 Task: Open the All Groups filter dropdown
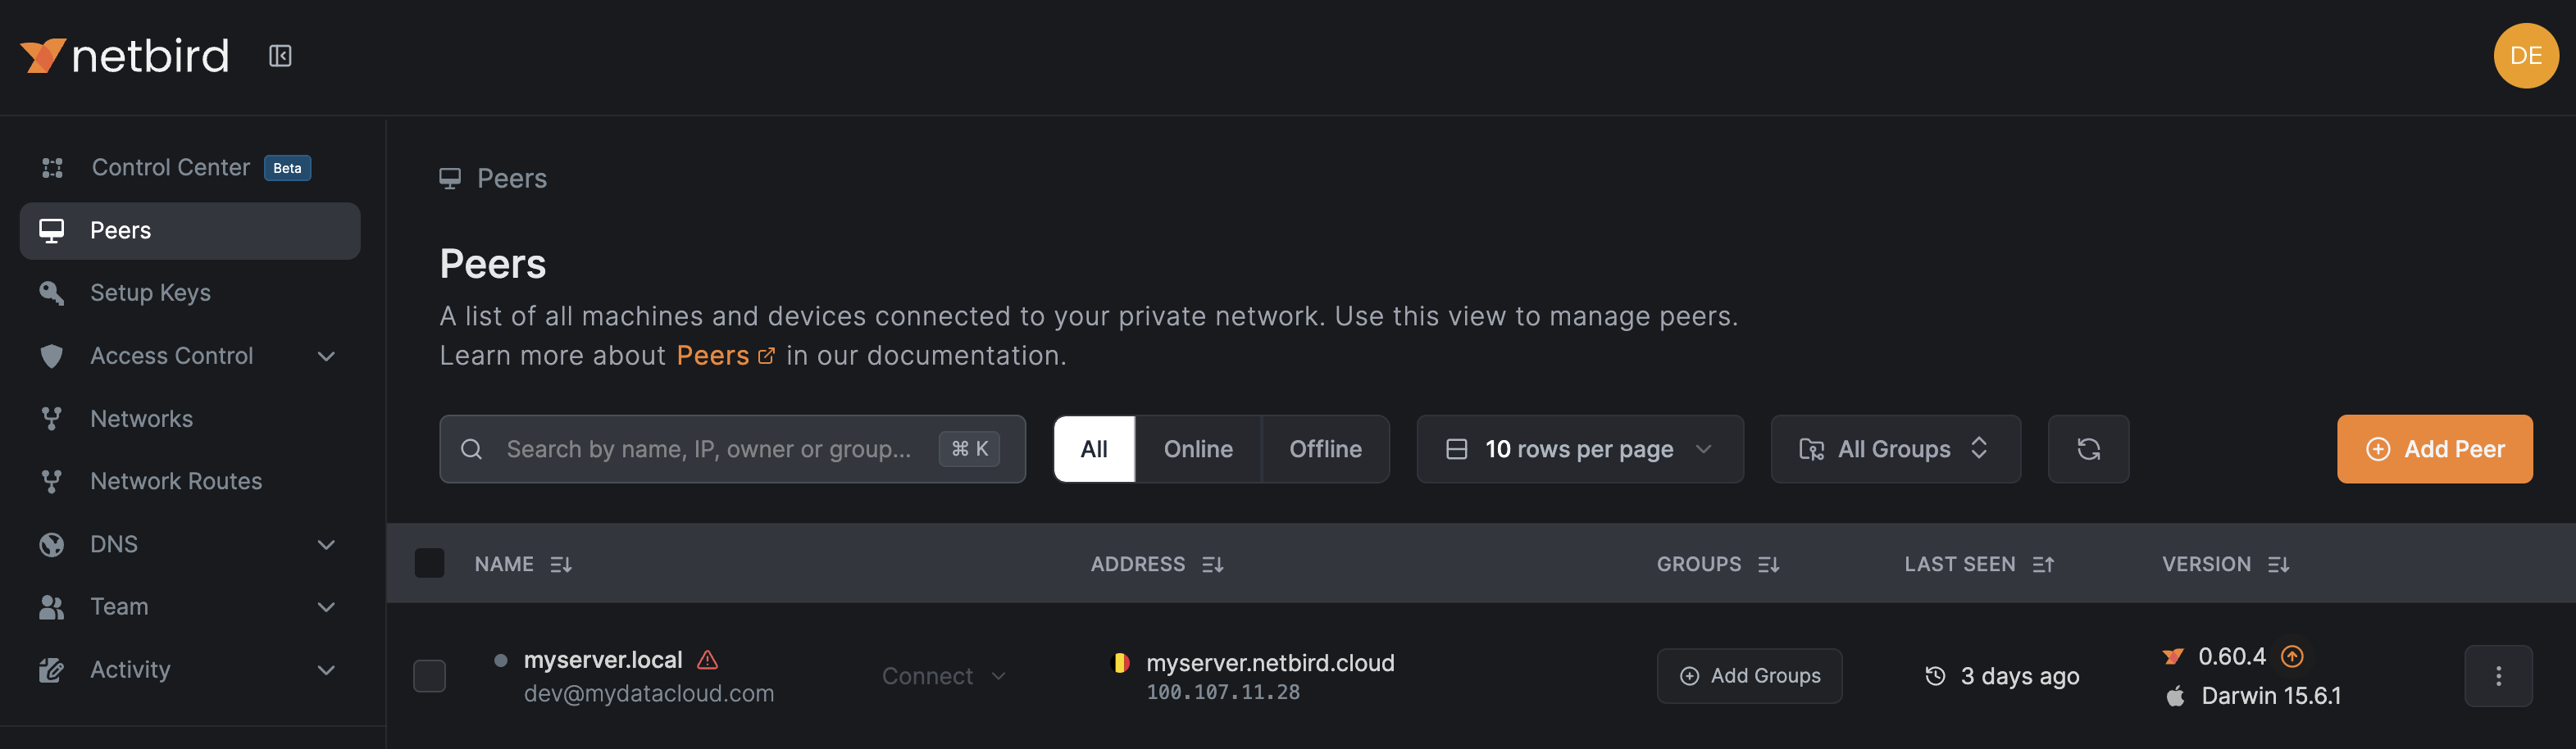[x=1895, y=449]
